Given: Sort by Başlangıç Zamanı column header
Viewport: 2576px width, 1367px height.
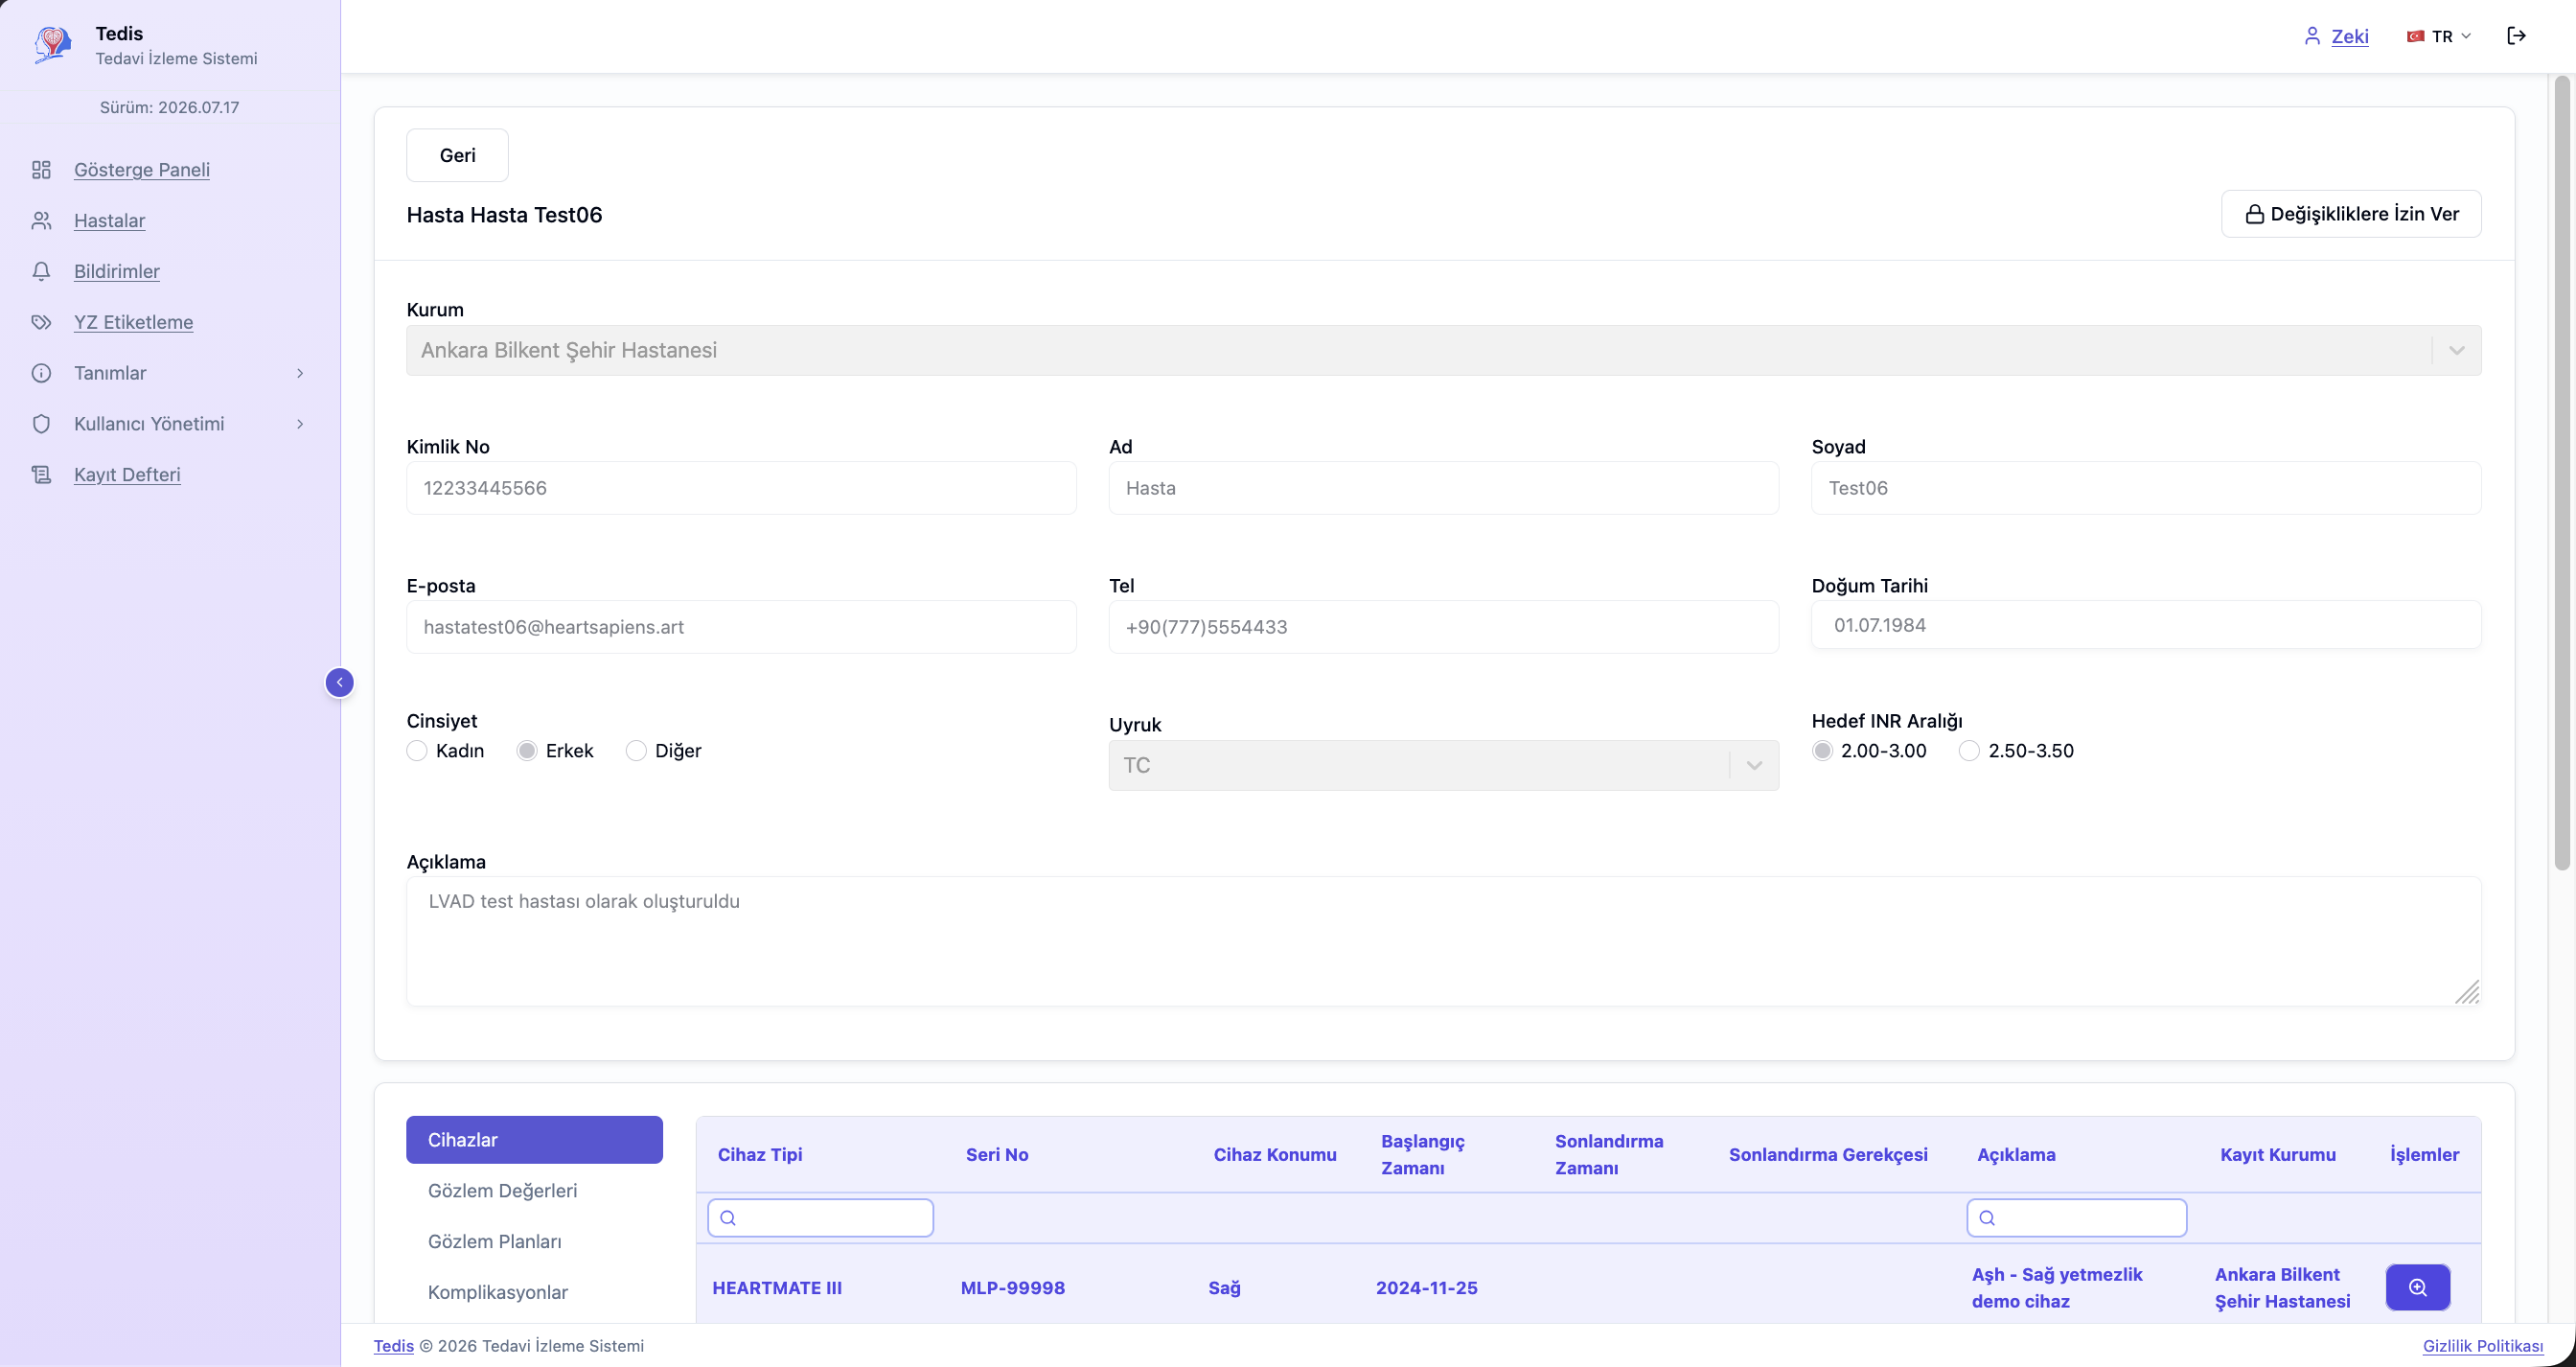Looking at the screenshot, I should (x=1422, y=1155).
